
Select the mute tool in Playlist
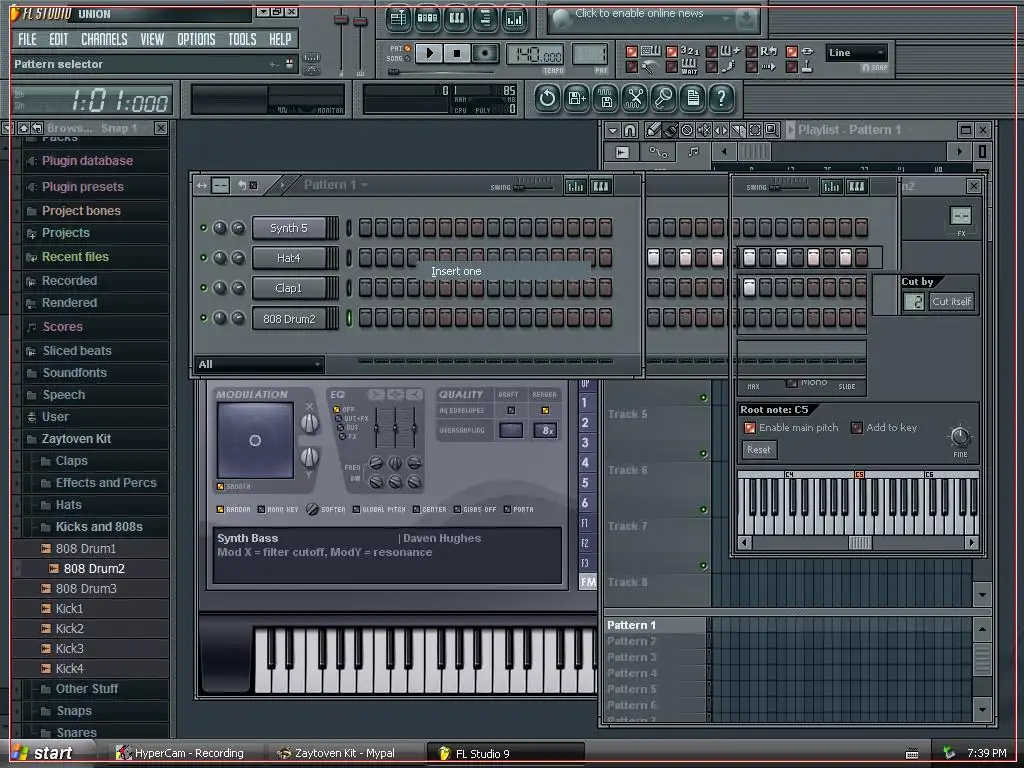pos(704,130)
